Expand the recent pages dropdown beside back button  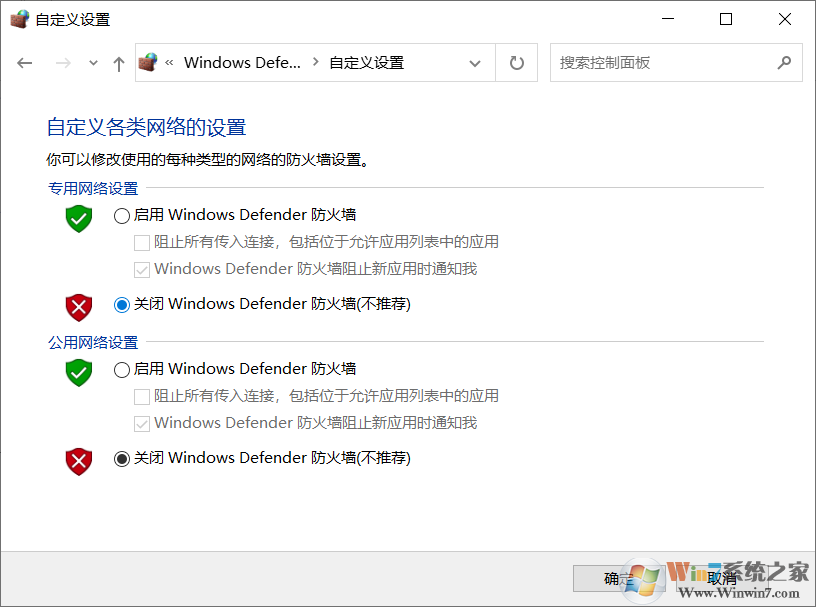pos(92,62)
